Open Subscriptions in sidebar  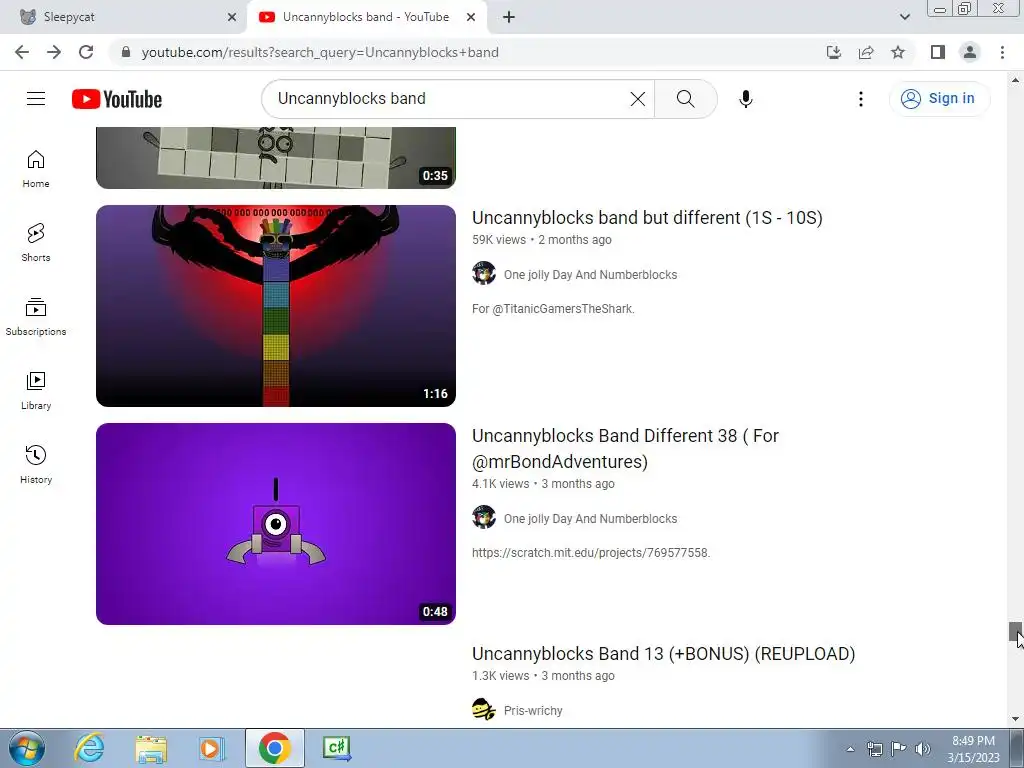pyautogui.click(x=36, y=317)
